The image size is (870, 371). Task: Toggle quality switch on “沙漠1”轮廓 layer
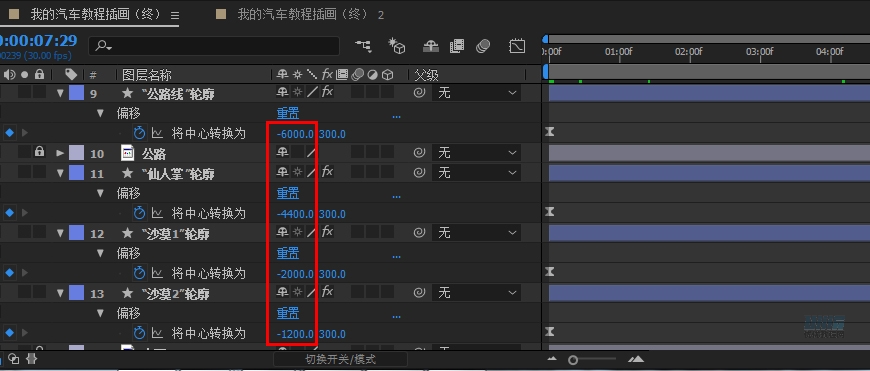(x=312, y=232)
